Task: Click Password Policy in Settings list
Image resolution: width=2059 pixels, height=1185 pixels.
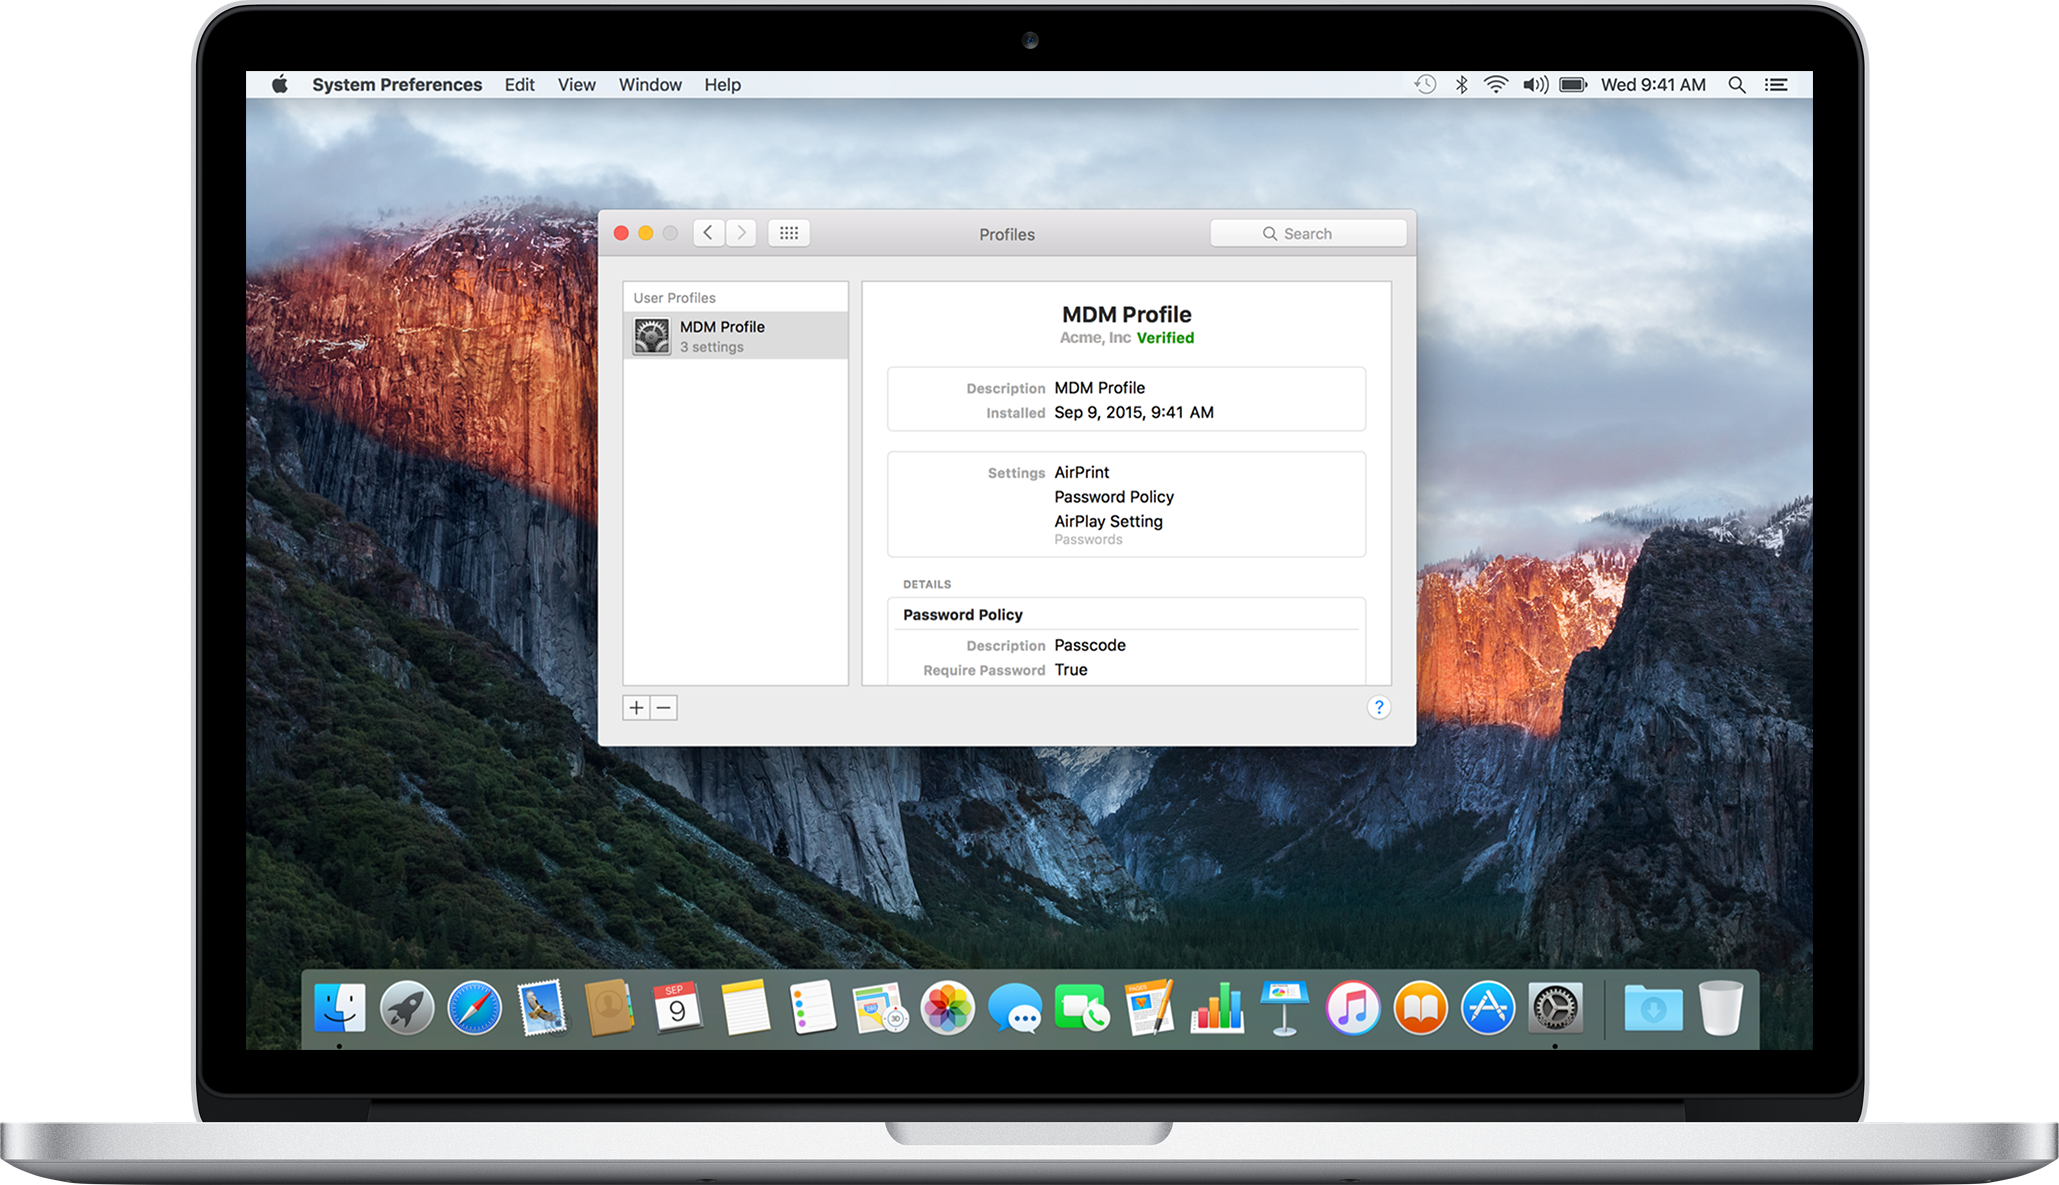Action: pyautogui.click(x=1114, y=497)
